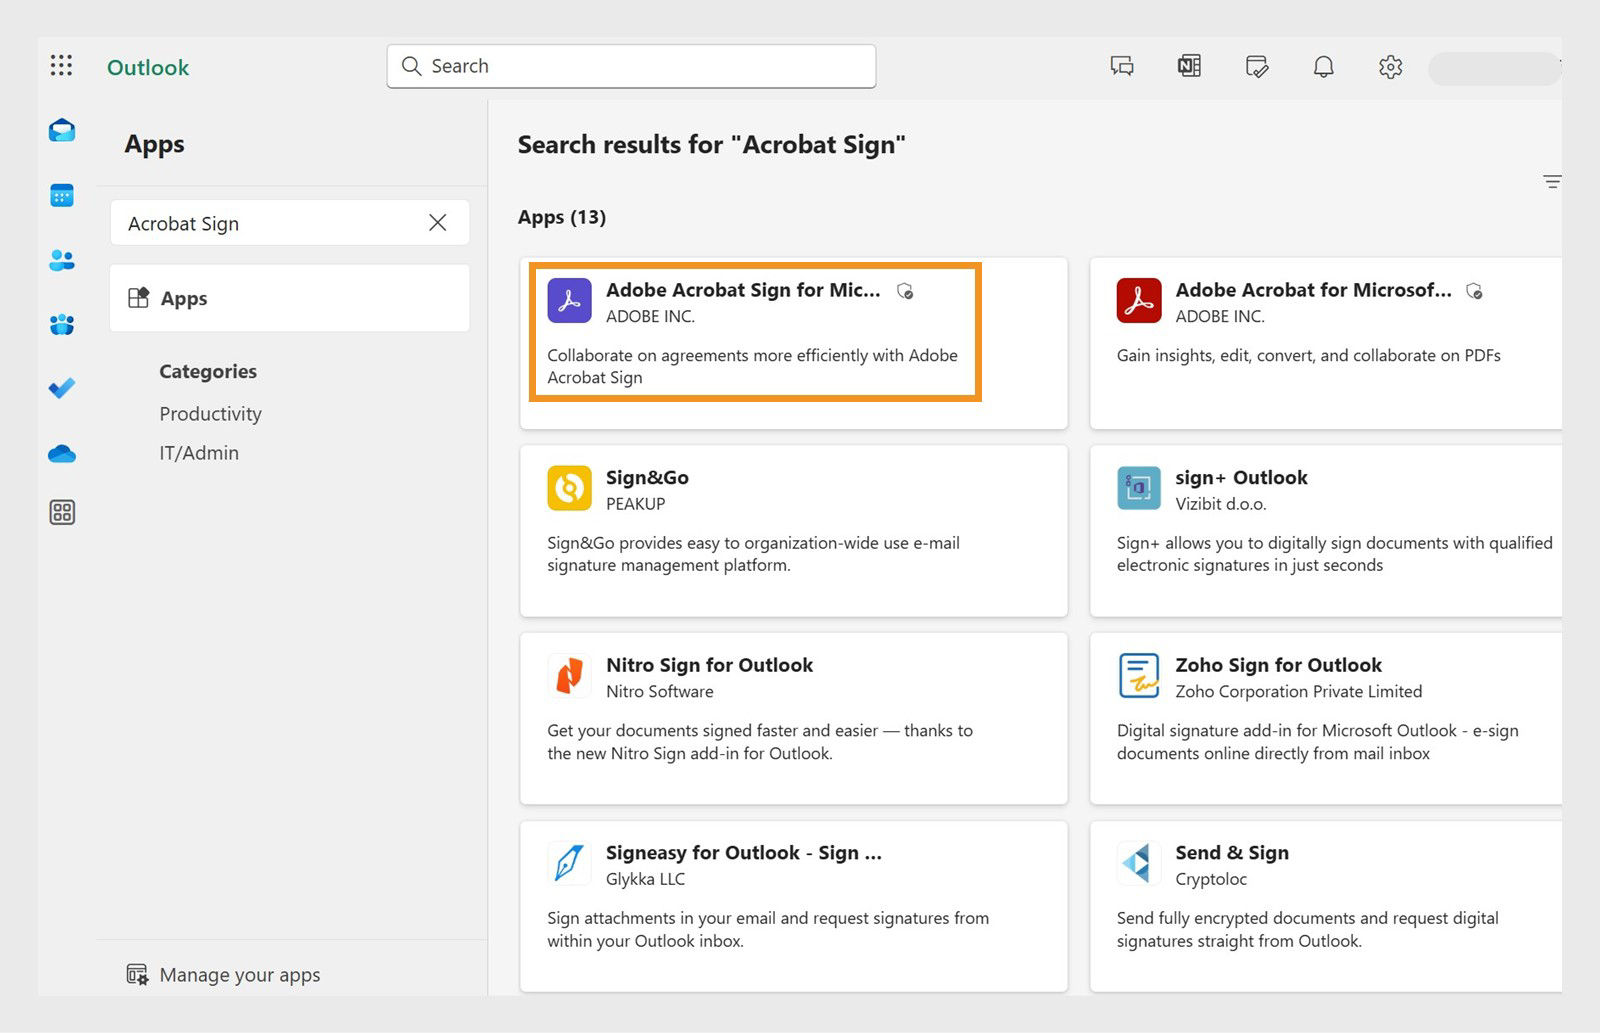Open Mail from the left rail
The image size is (1600, 1033).
[62, 130]
